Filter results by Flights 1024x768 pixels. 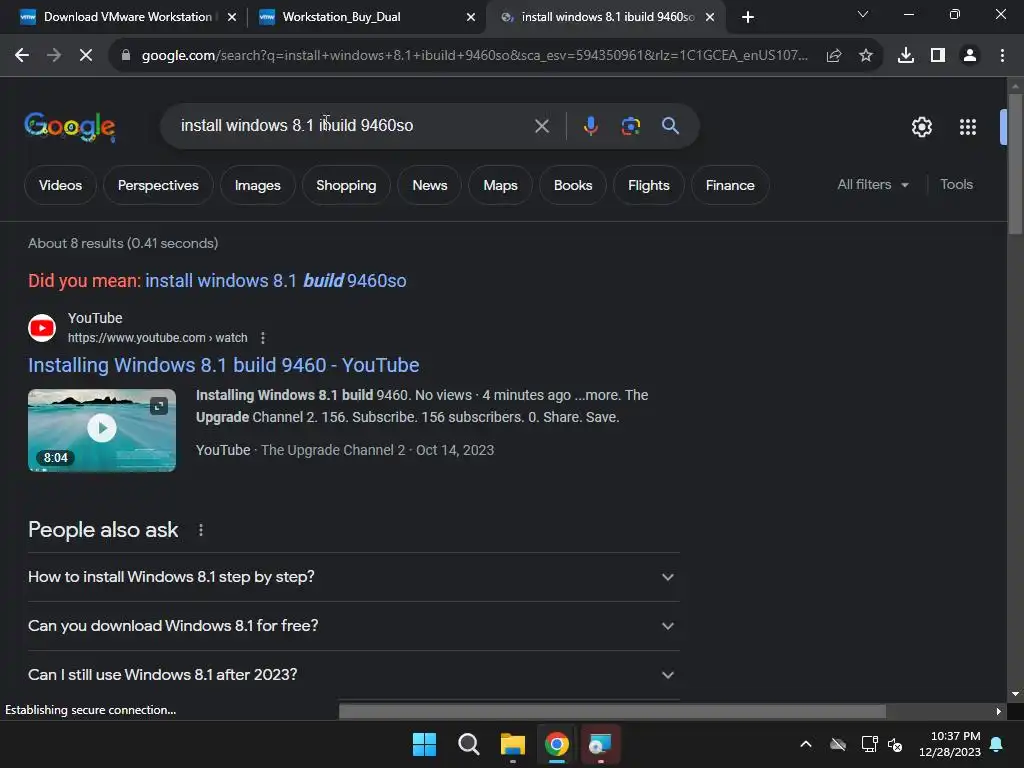coord(648,185)
